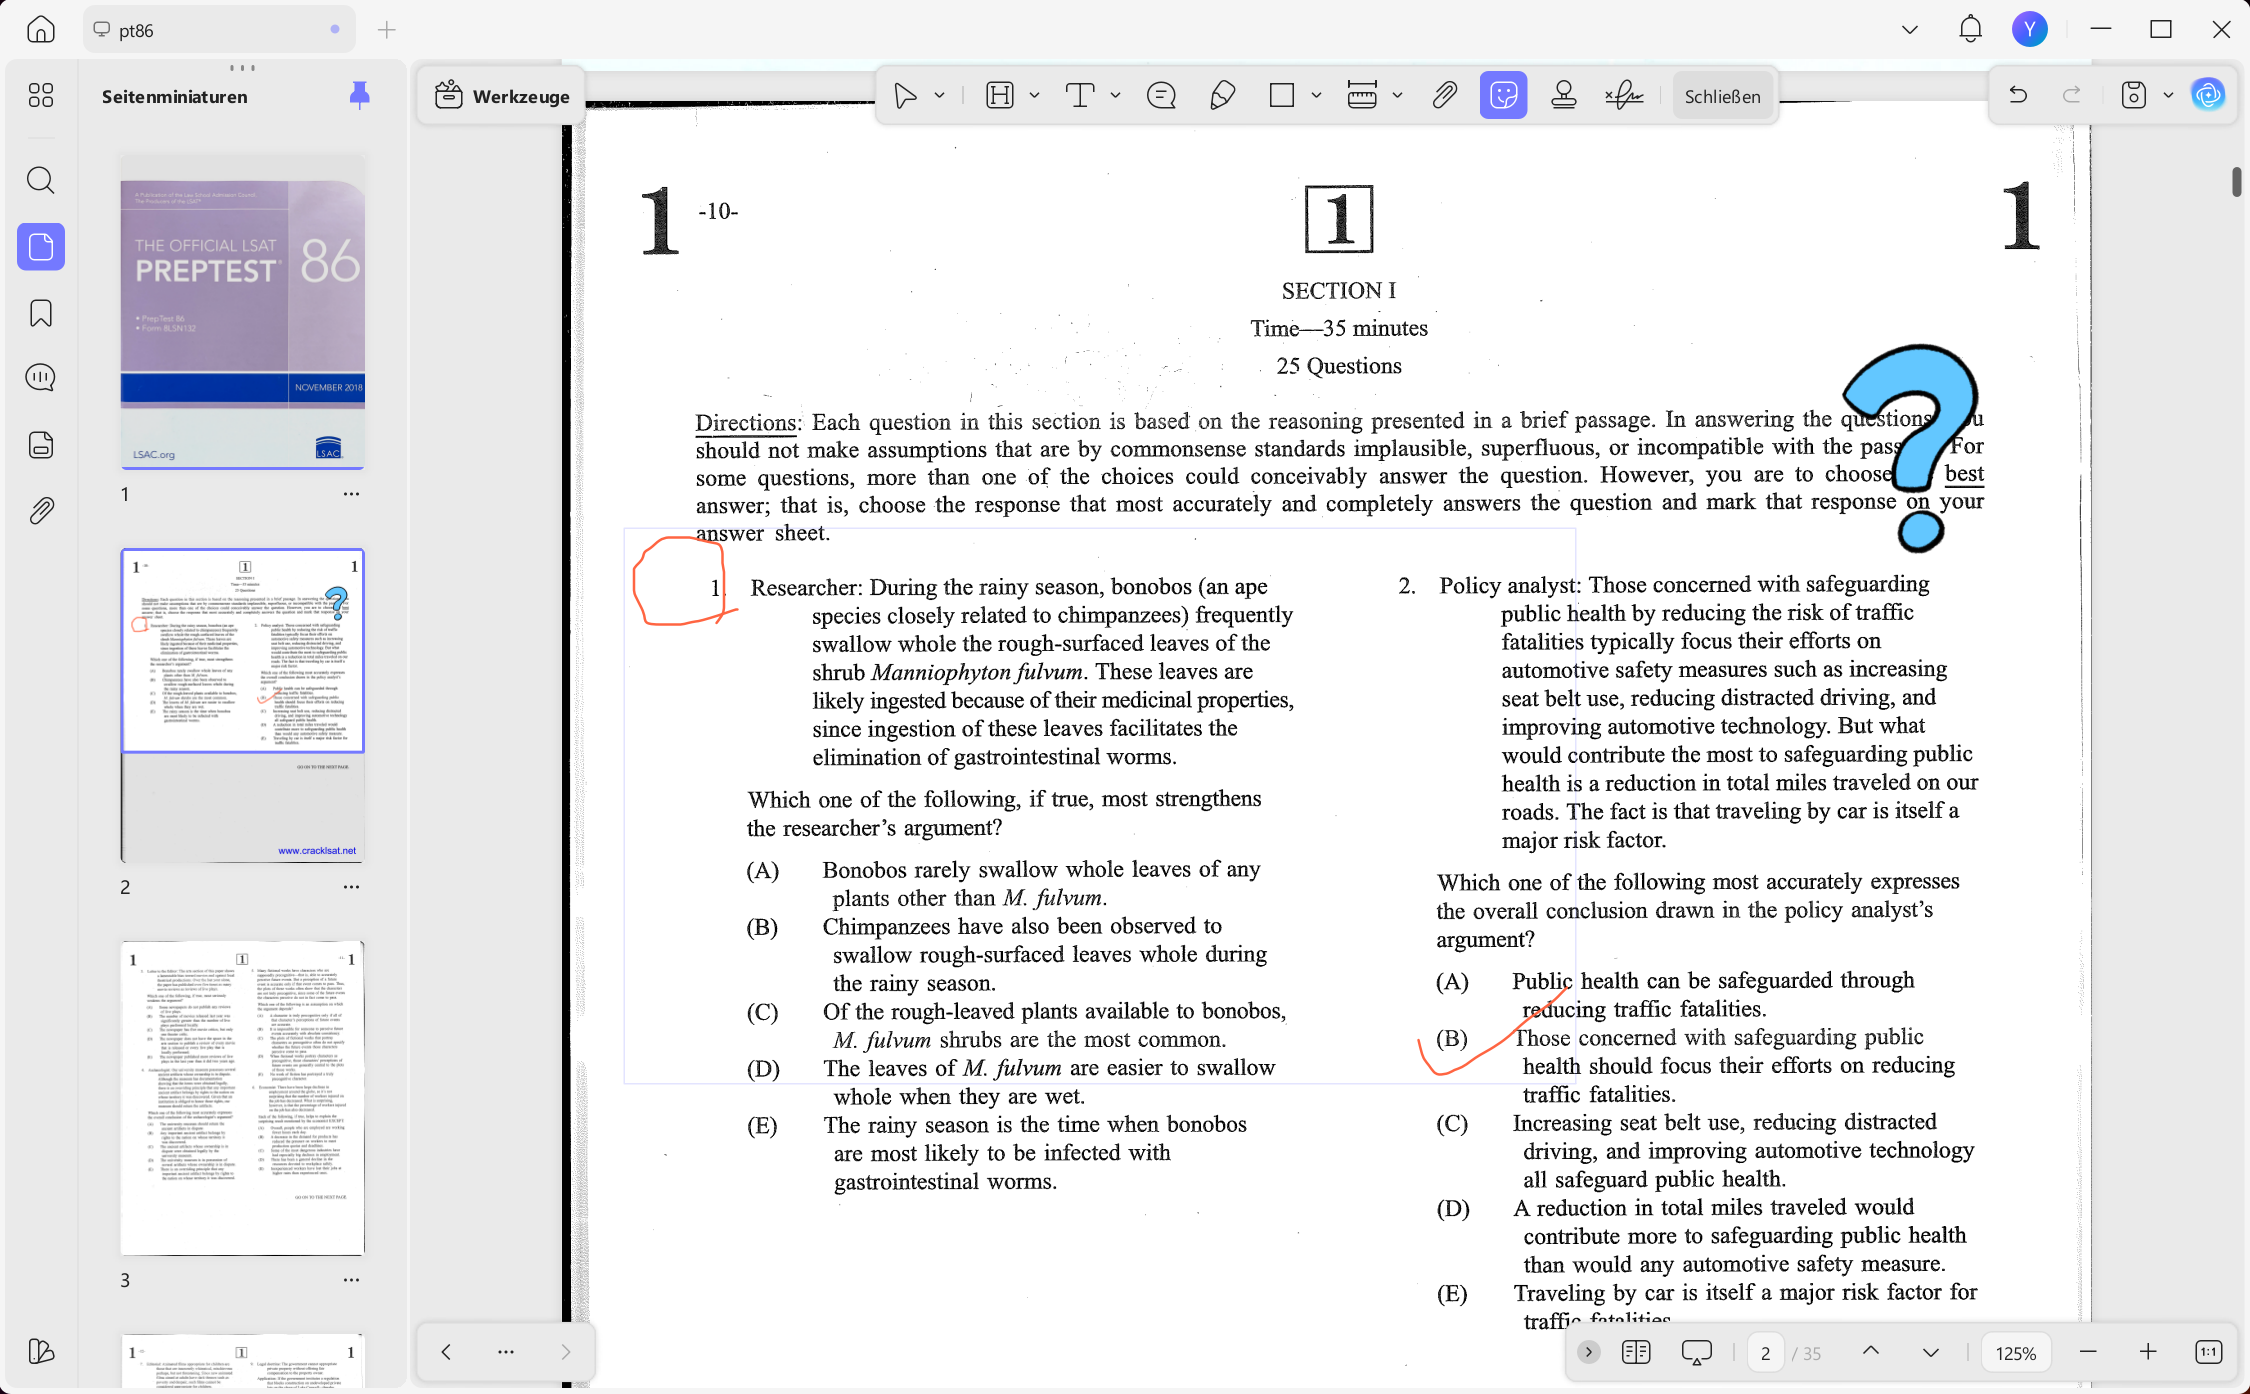
Task: Select the cursor pointer tool
Action: [905, 96]
